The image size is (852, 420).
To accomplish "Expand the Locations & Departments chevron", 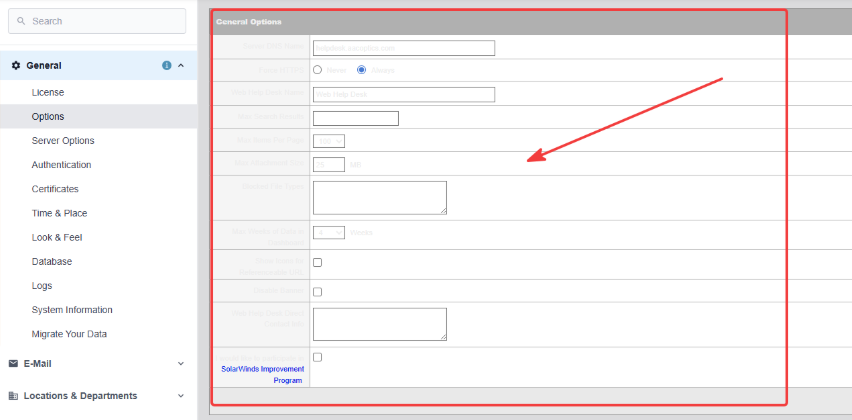I will point(181,396).
